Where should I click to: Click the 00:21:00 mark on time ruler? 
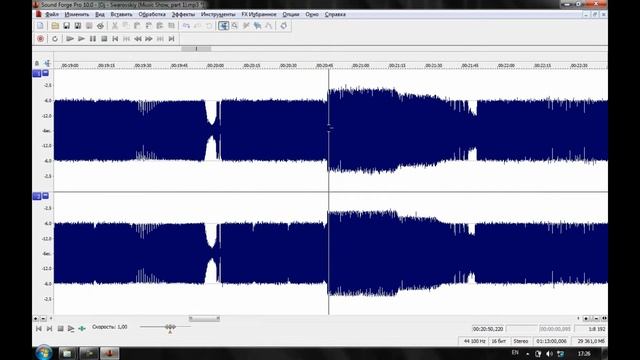click(361, 65)
